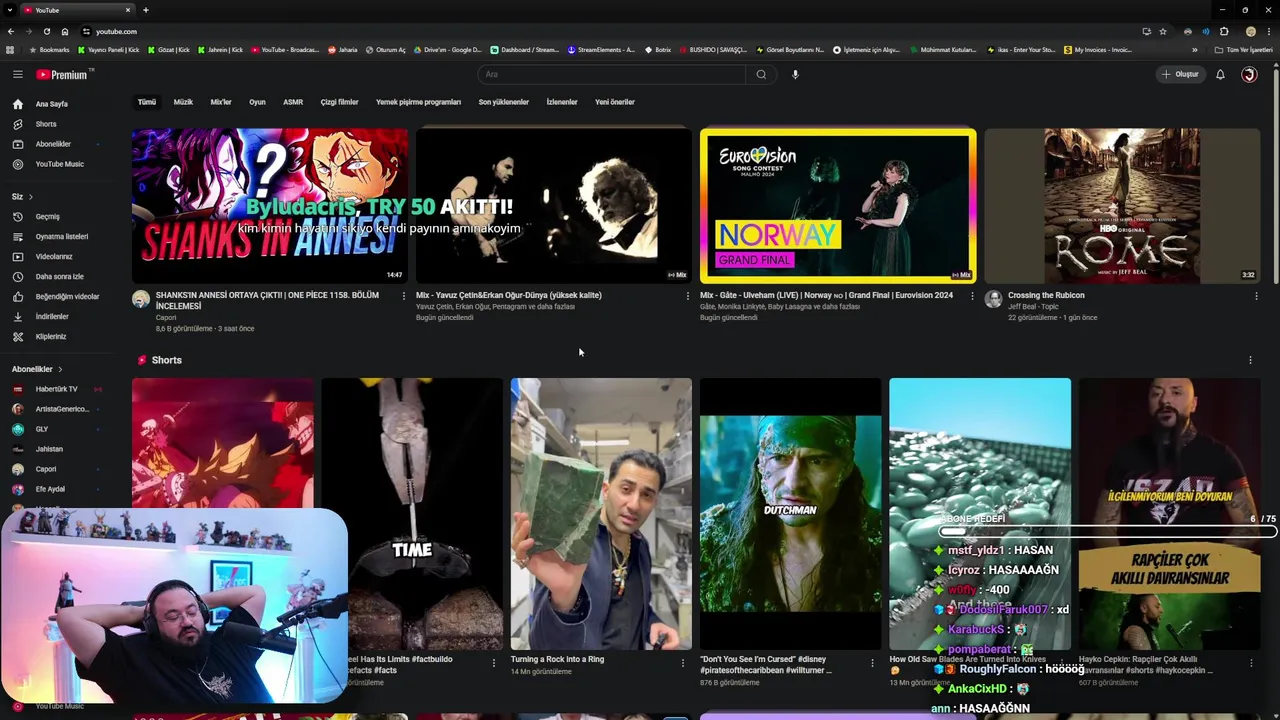1280x720 pixels.
Task: Select Yemek pişirme programları chip
Action: pyautogui.click(x=418, y=102)
